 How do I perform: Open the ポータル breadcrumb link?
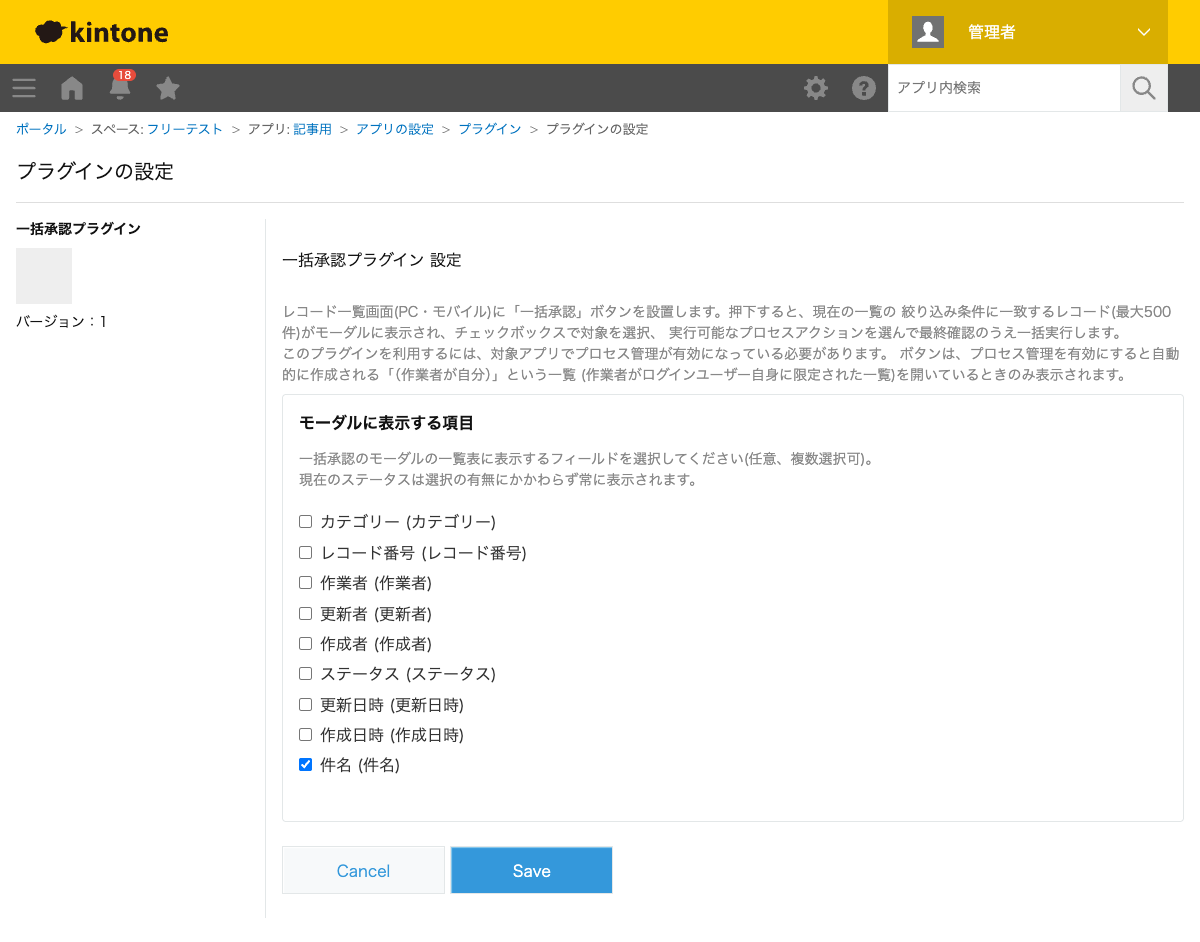pyautogui.click(x=41, y=129)
